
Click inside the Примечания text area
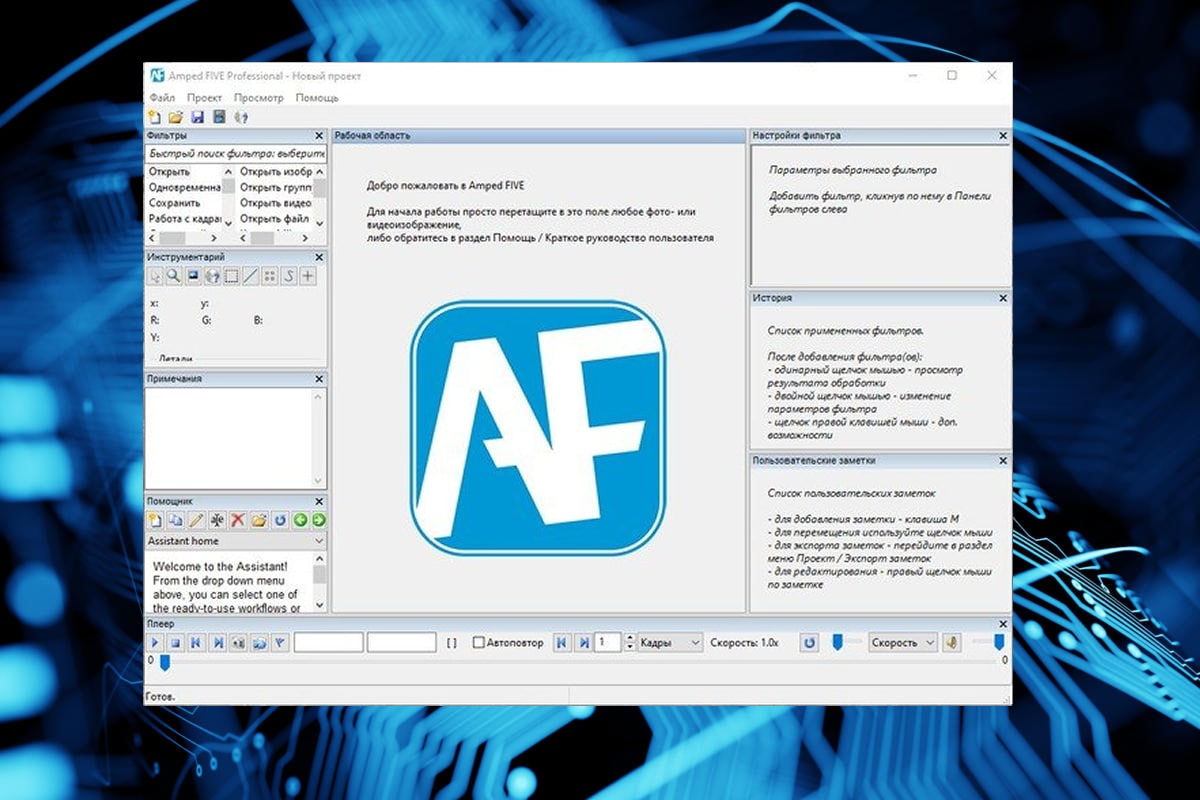(x=229, y=438)
